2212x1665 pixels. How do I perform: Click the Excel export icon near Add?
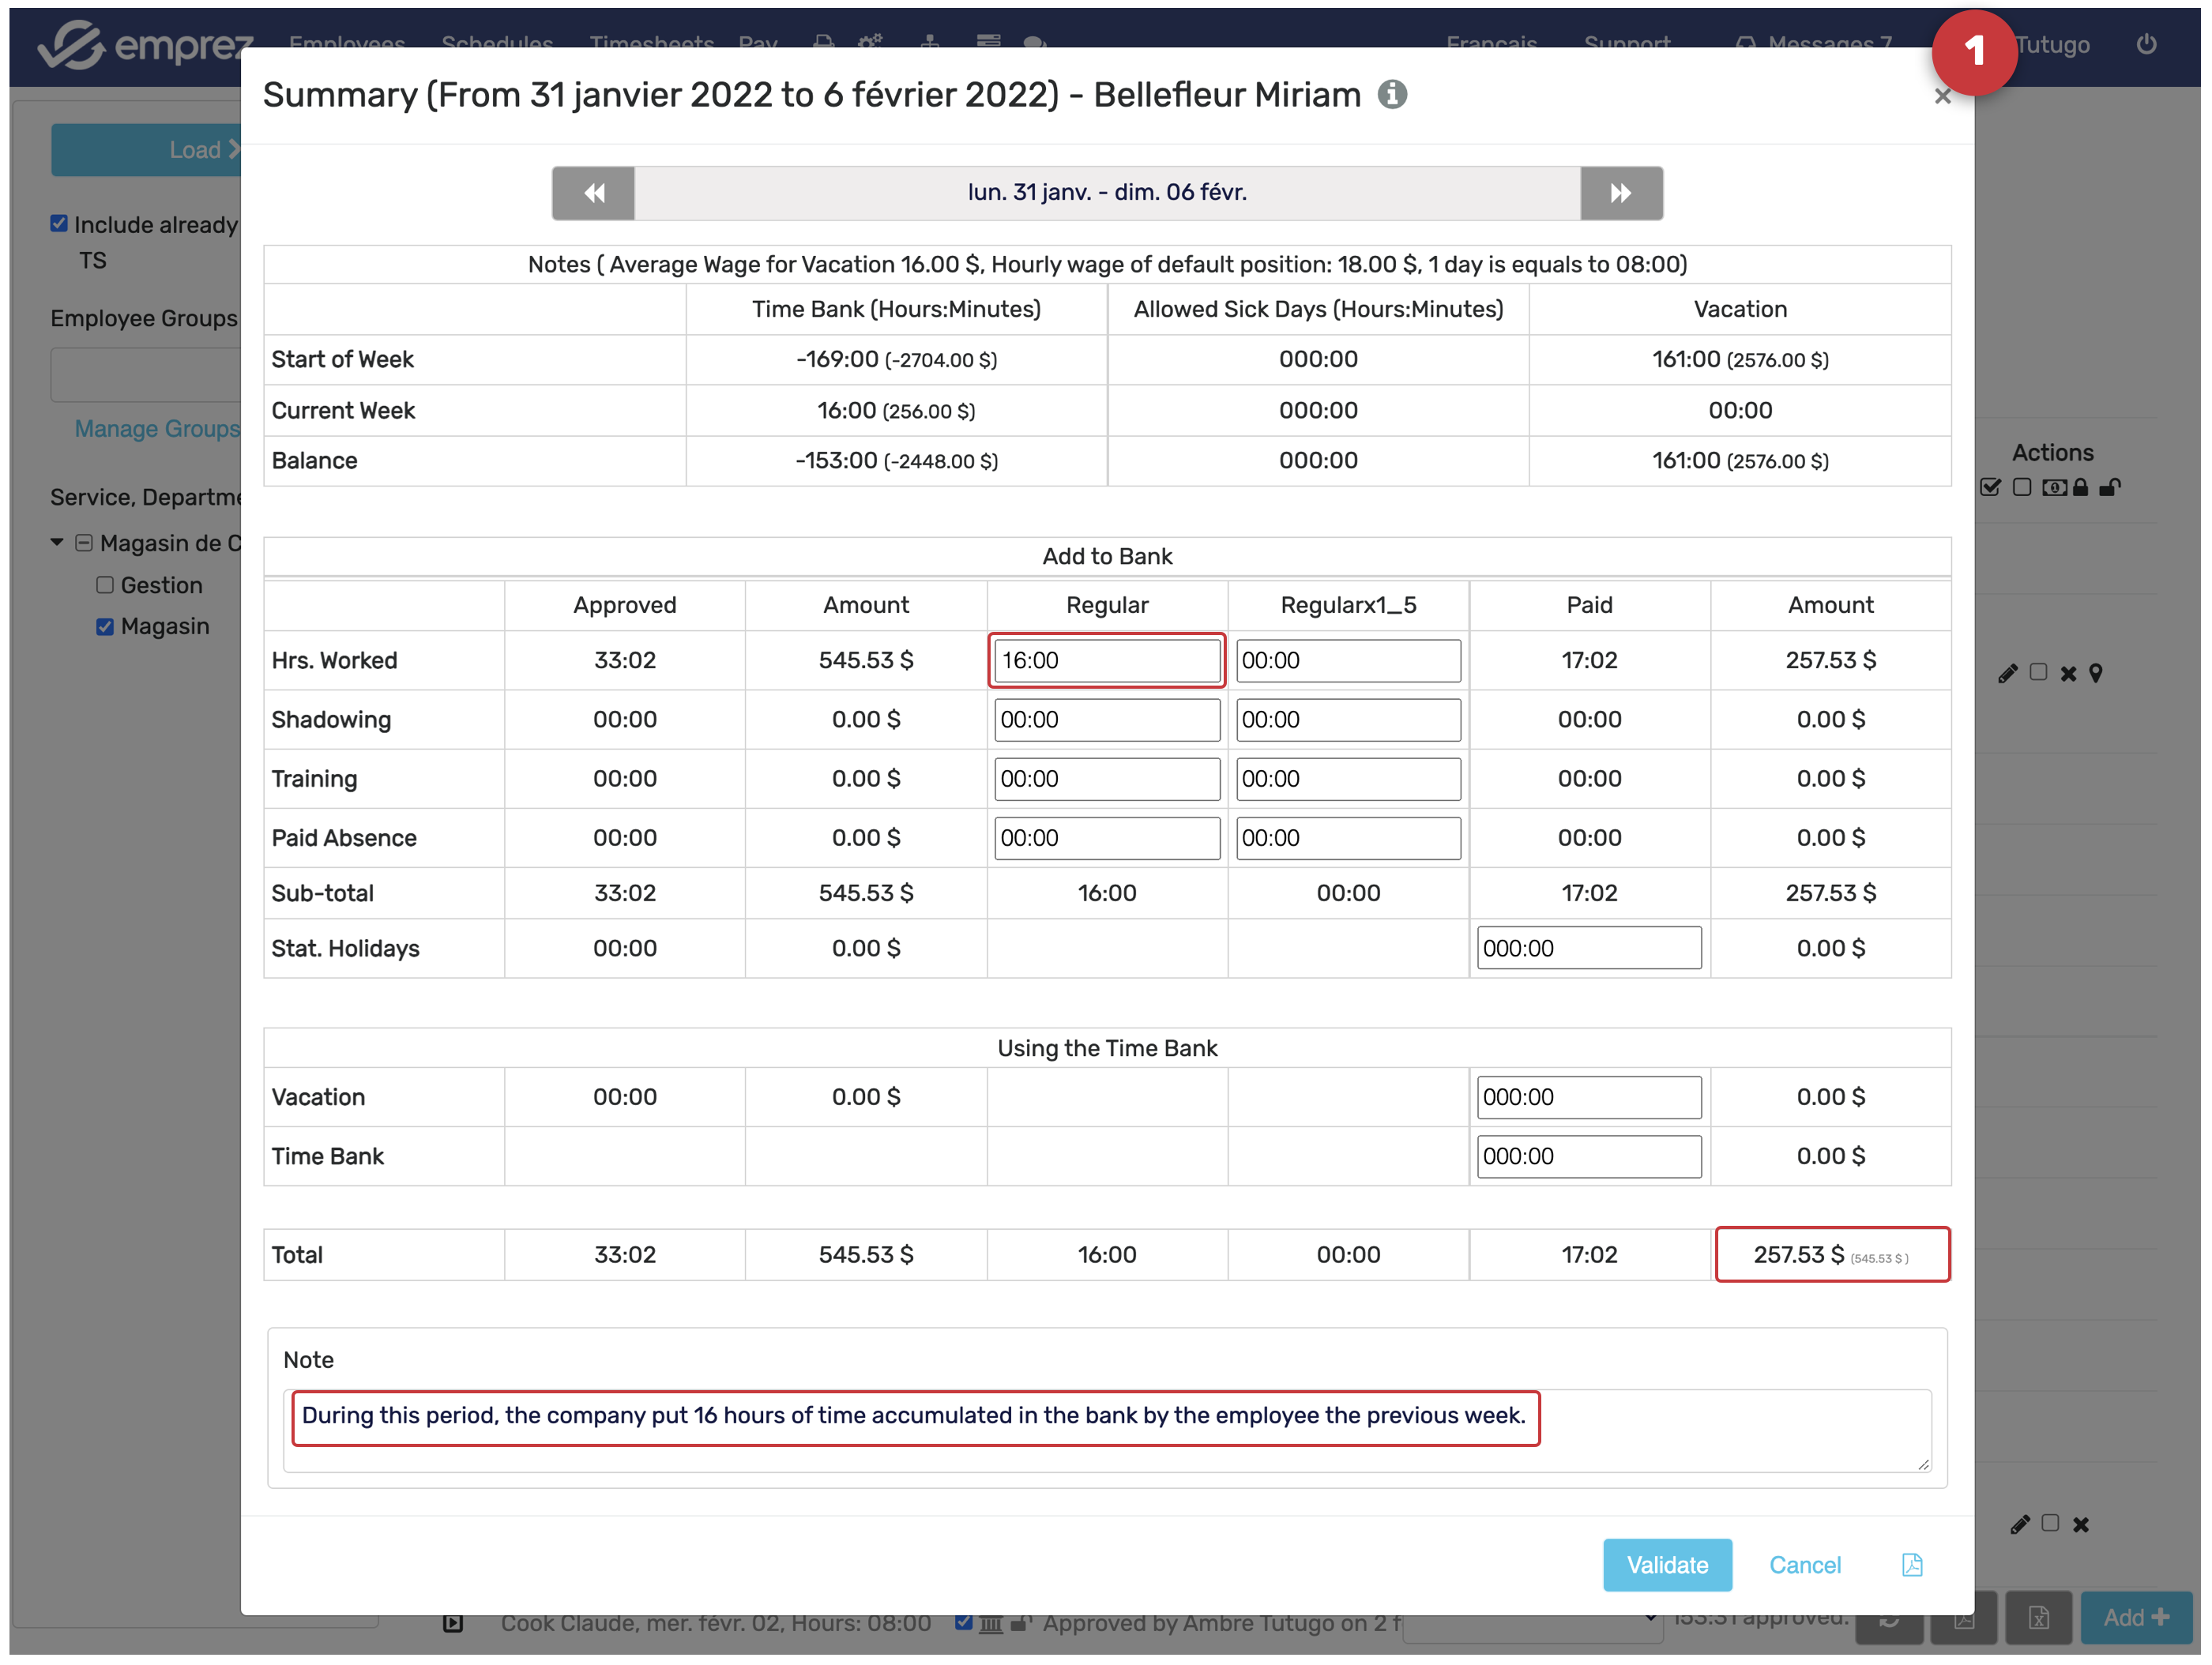(x=2038, y=1618)
